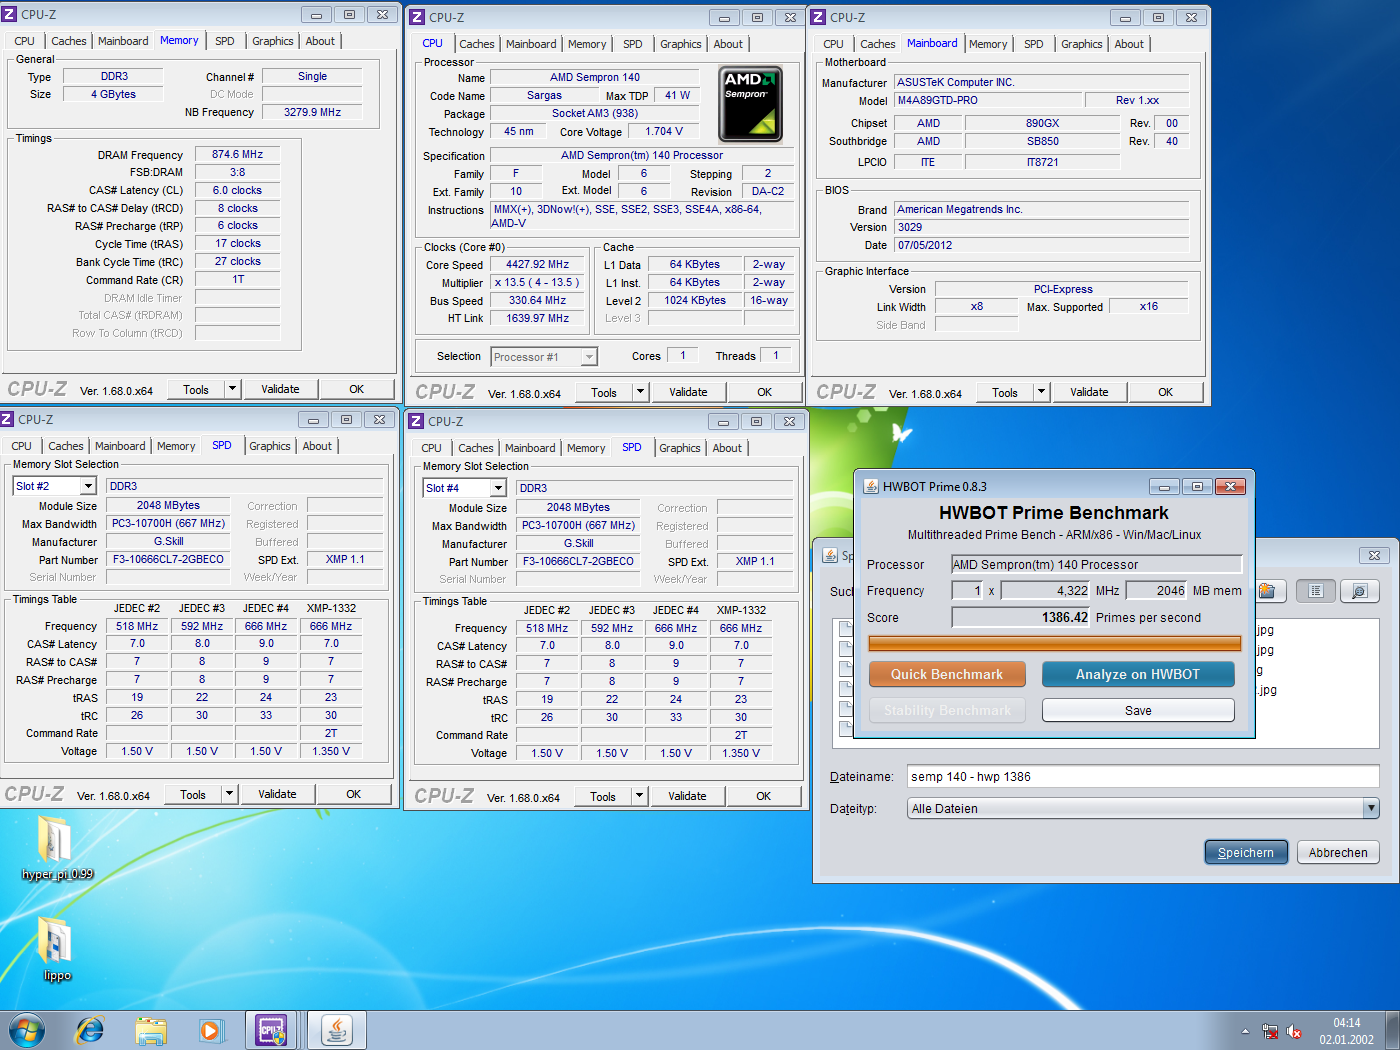Open CPU tab in CPU-Z Mainboard window
This screenshot has width=1400, height=1050.
pyautogui.click(x=833, y=44)
